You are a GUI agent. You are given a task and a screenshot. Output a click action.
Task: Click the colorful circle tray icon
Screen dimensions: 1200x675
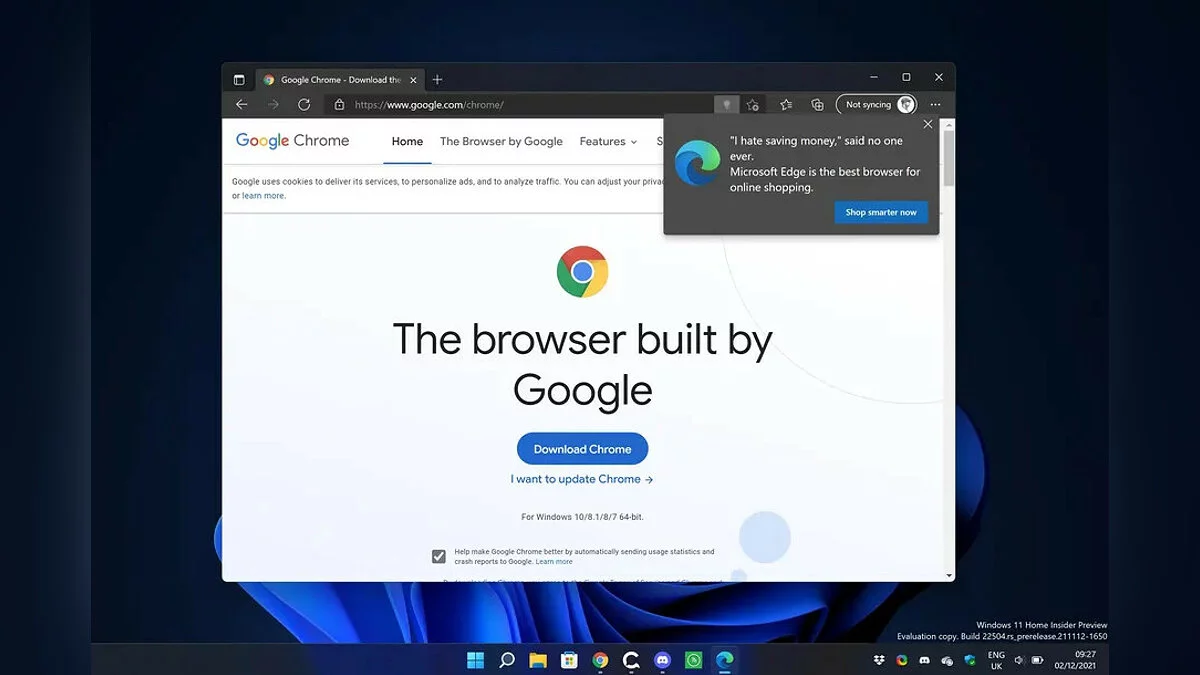pyautogui.click(x=901, y=660)
